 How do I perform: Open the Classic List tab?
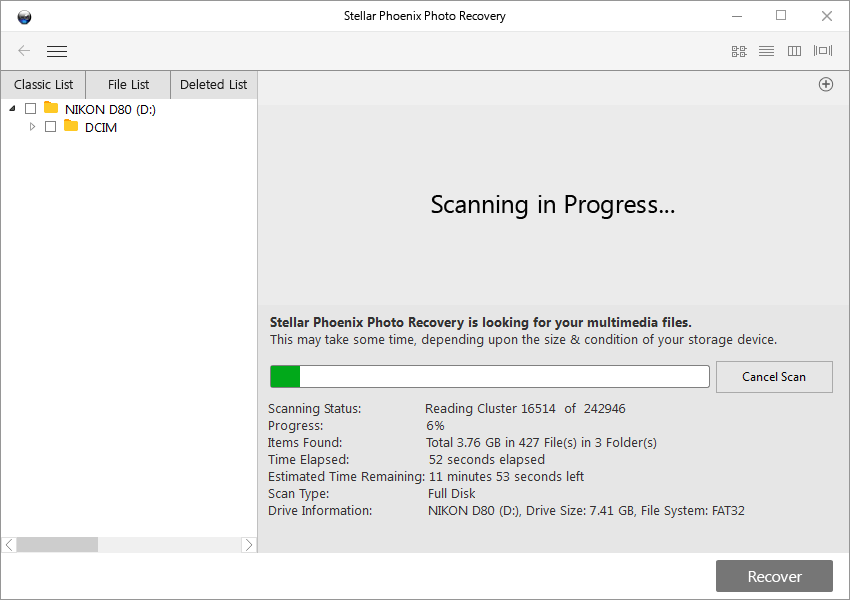click(43, 85)
